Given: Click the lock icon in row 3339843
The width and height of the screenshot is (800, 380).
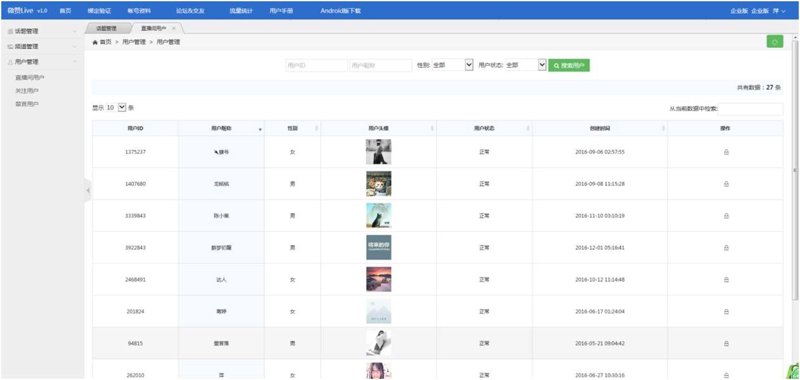Looking at the screenshot, I should [x=726, y=216].
